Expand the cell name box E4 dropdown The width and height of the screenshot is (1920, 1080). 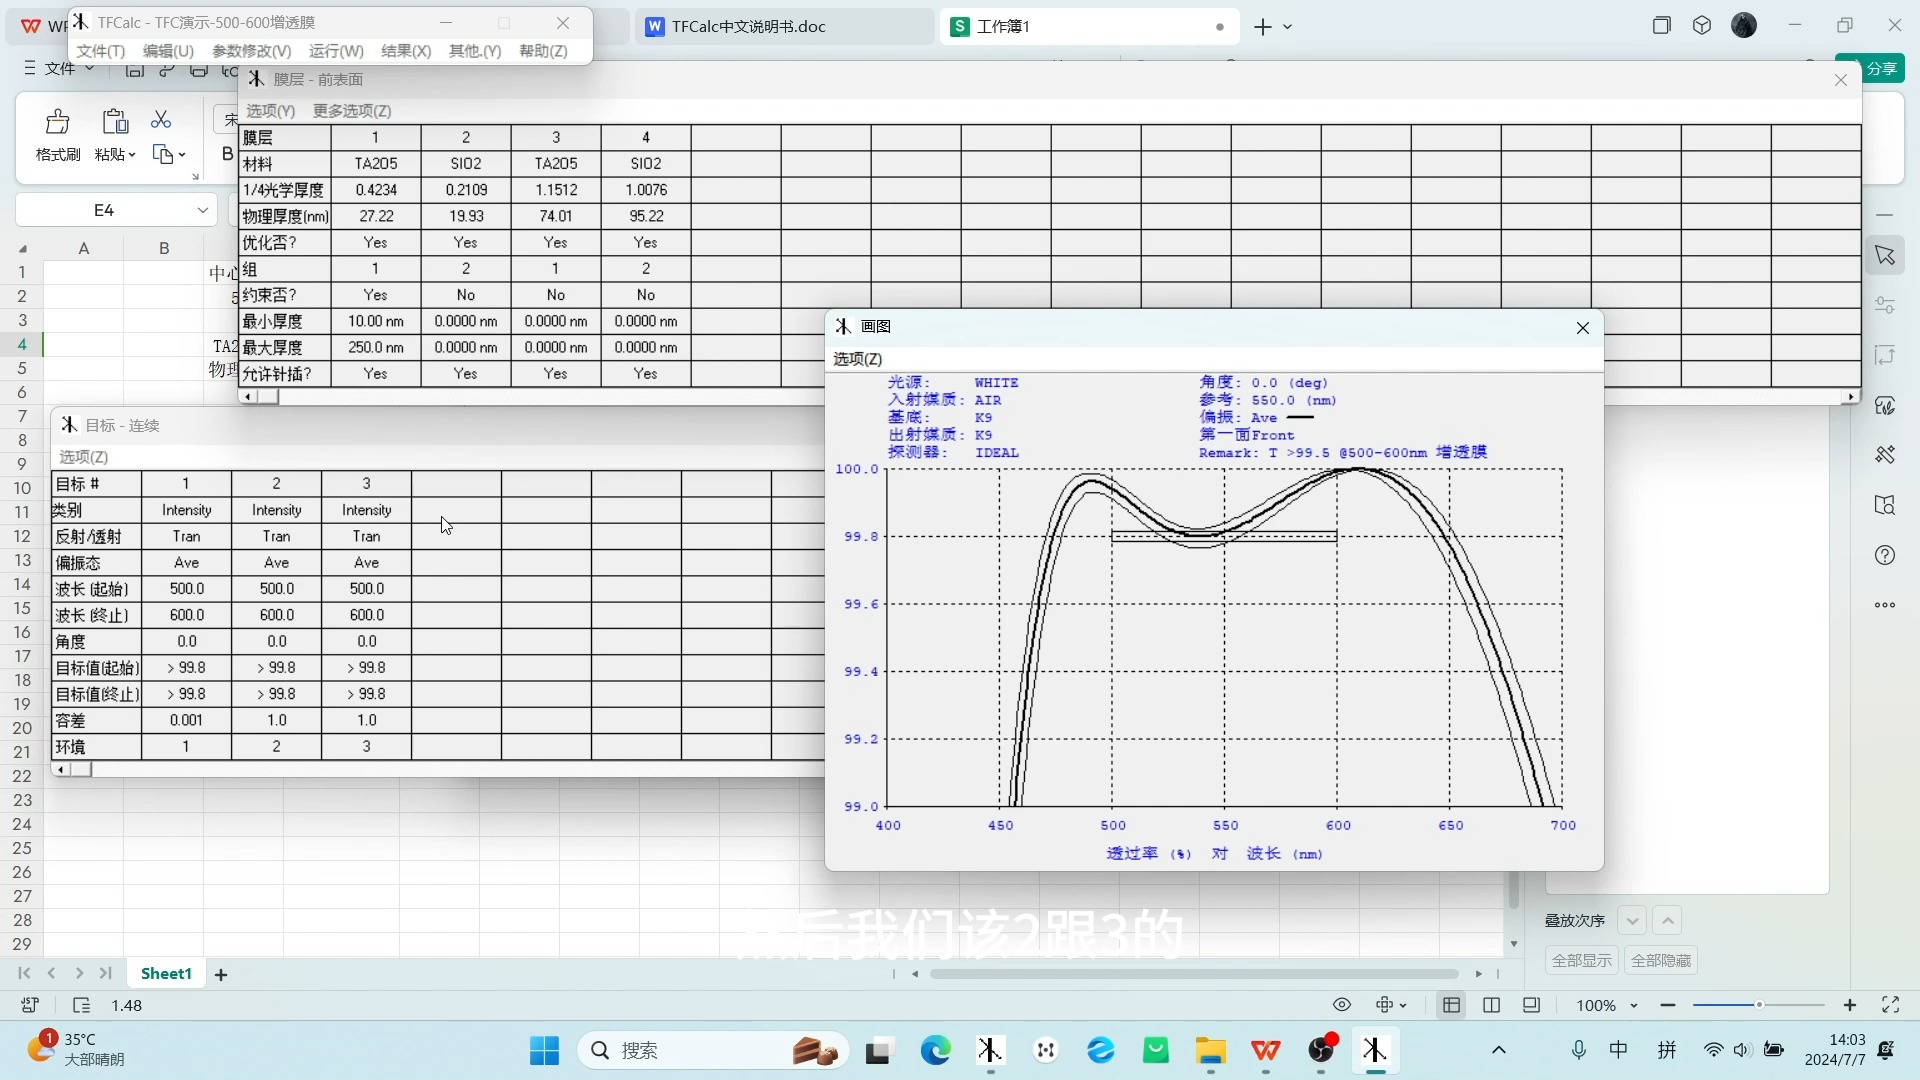pos(203,210)
